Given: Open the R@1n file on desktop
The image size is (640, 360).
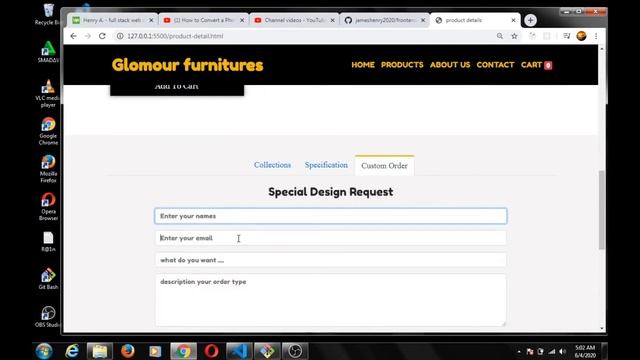Looking at the screenshot, I should (48, 242).
